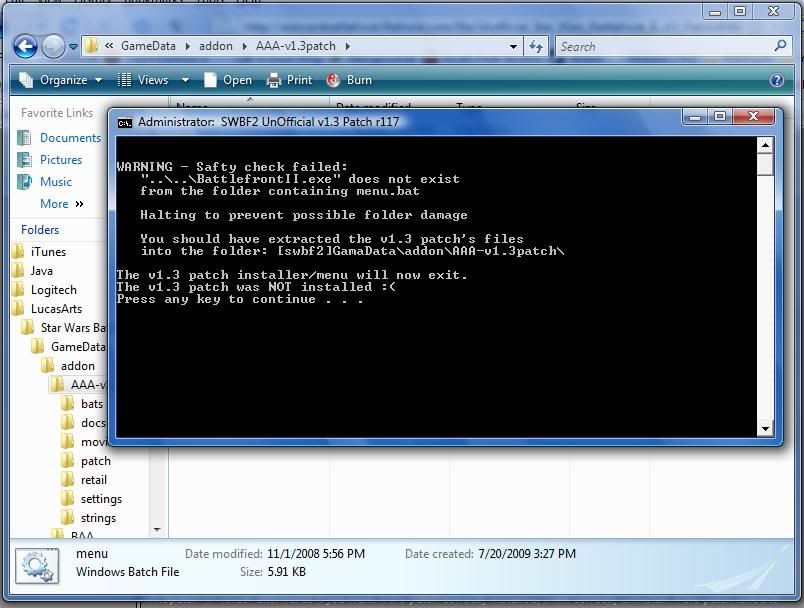Click the Folders pane header
The image size is (804, 608).
(x=40, y=230)
